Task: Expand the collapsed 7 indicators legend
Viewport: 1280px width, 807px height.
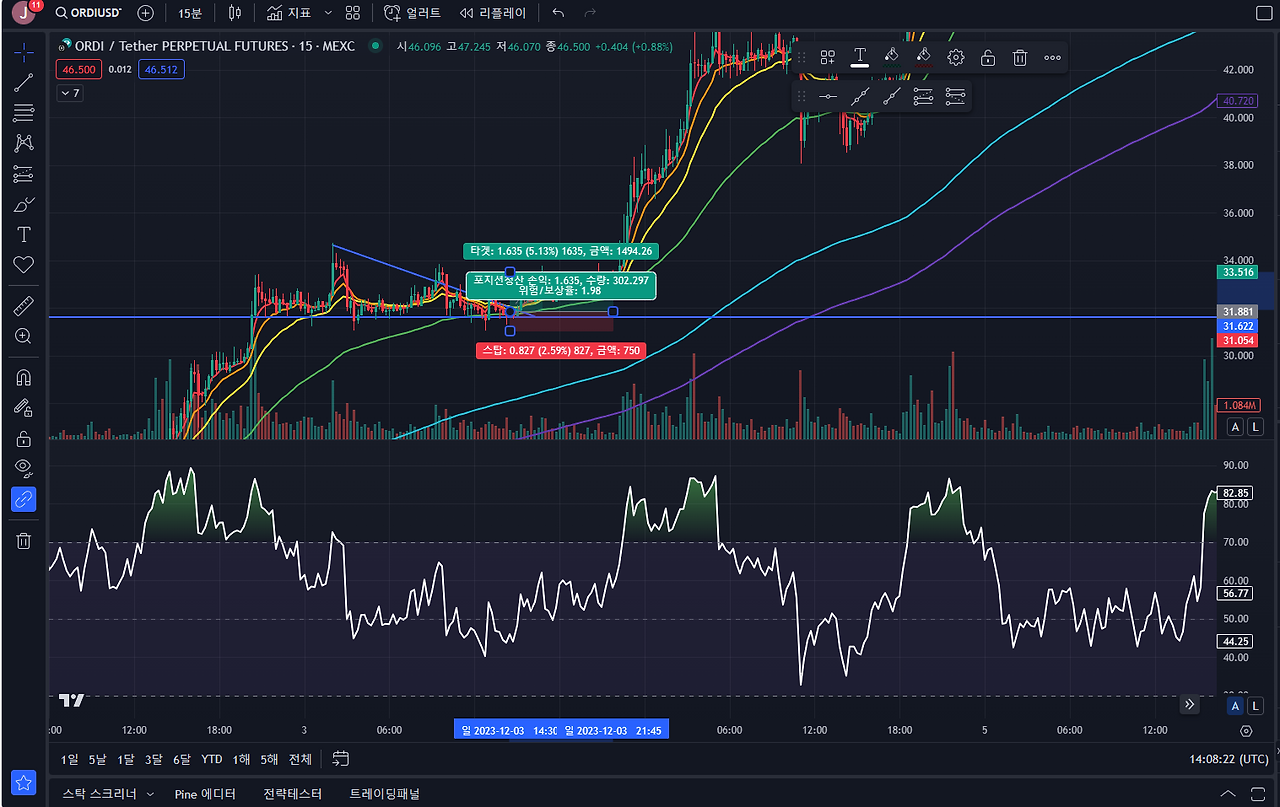Action: pos(70,93)
